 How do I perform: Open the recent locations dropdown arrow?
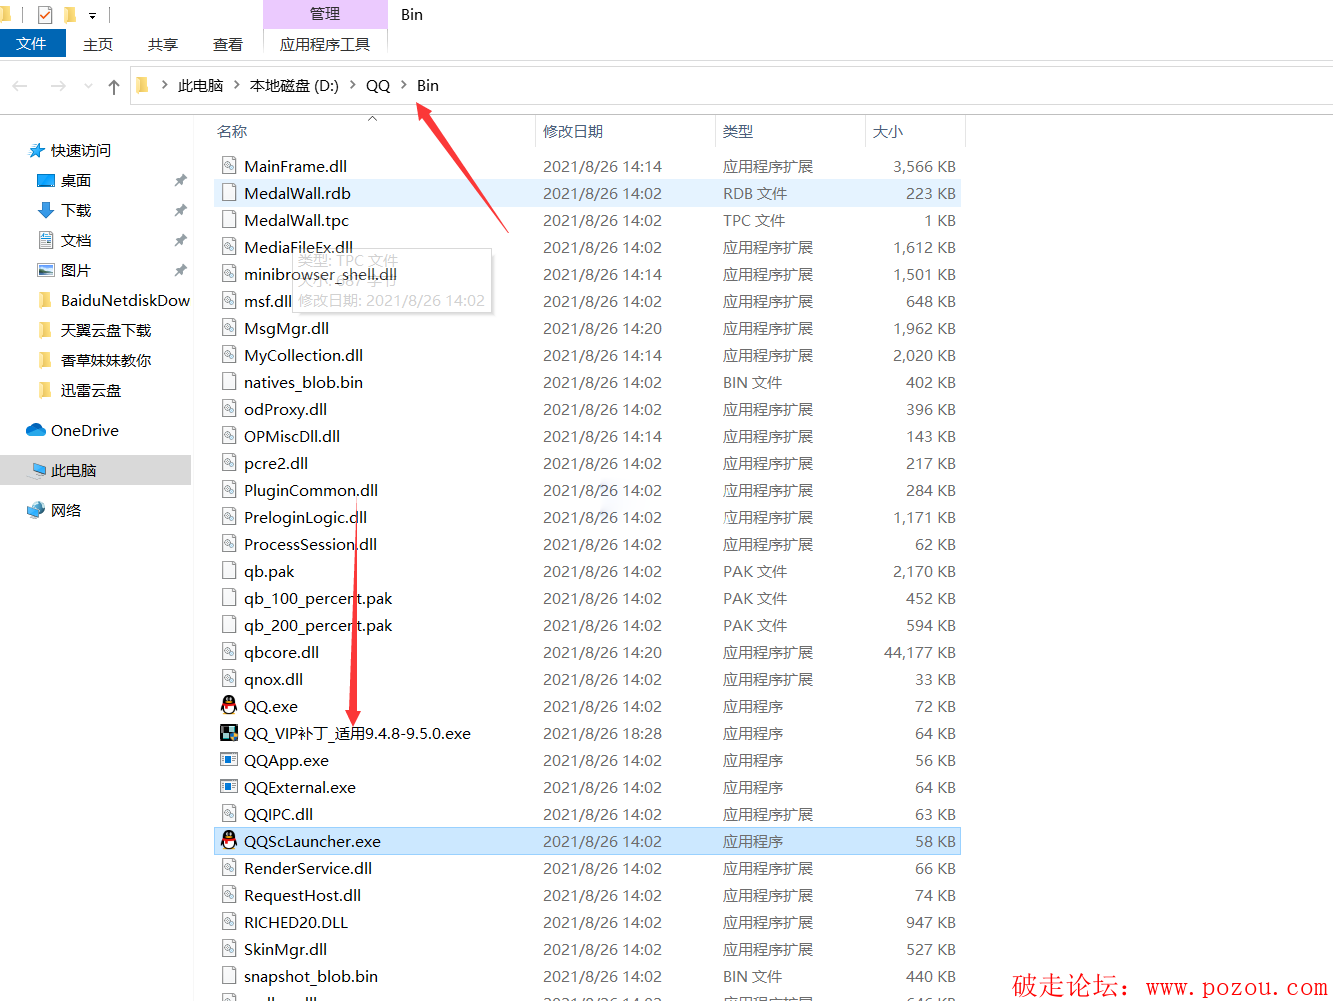(x=88, y=86)
